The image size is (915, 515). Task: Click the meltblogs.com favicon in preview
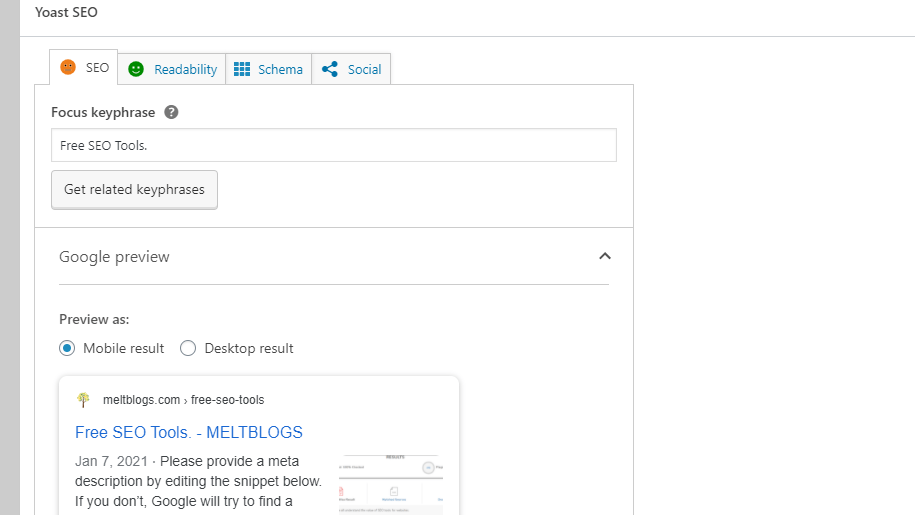[83, 400]
